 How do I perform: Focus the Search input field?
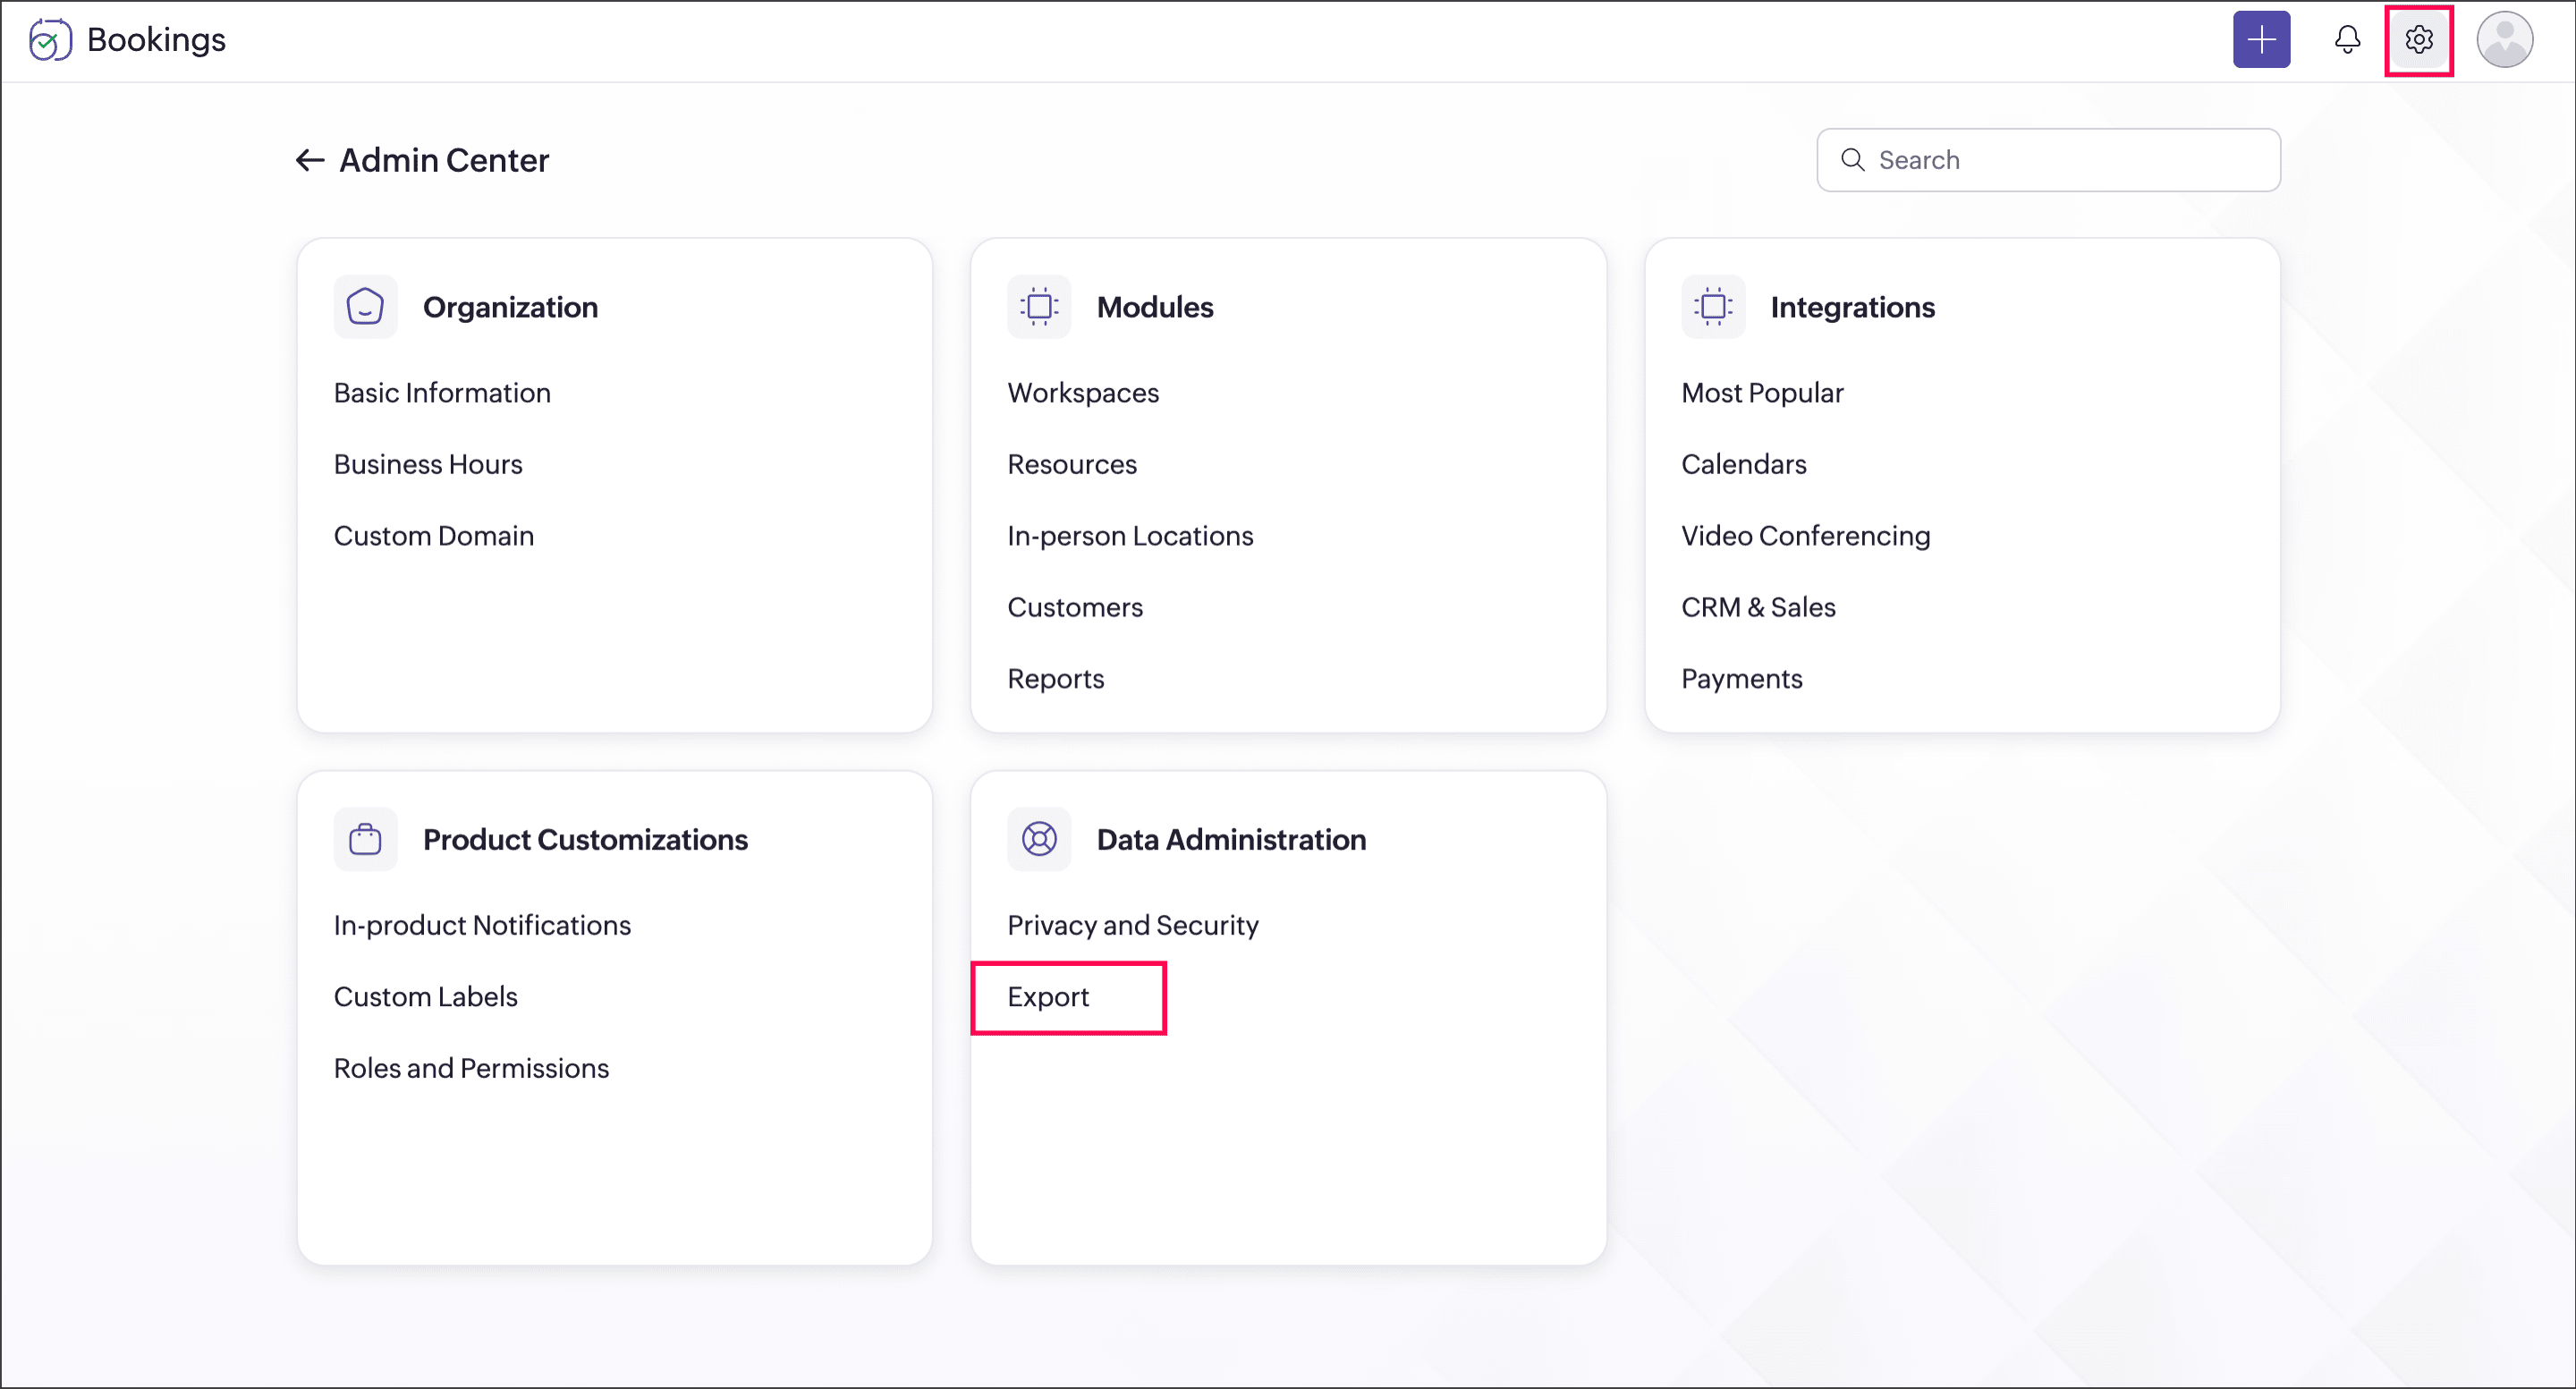point(2048,160)
